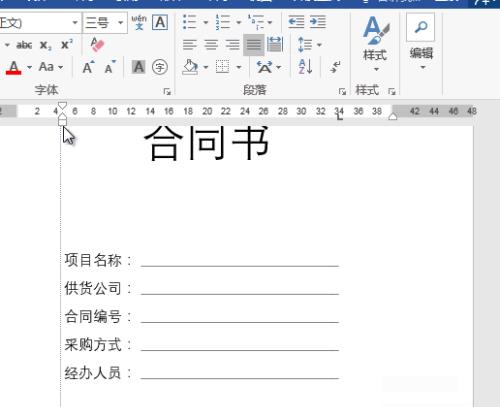500x407 pixels.
Task: Expand the line spacing dropdown
Action: pyautogui.click(x=319, y=45)
